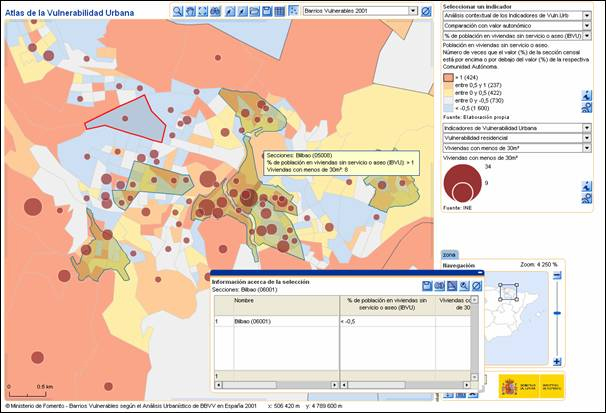Click % de población en viviendas column header
Image resolution: width=606 pixels, height=413 pixels.
[388, 306]
